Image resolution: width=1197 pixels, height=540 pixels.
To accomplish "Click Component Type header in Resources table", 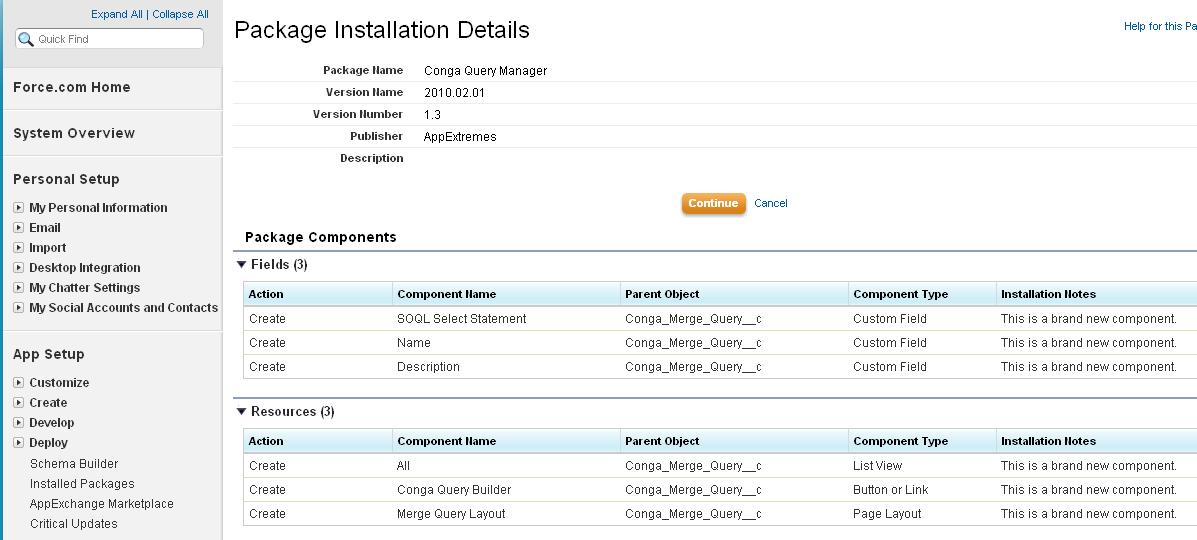I will click(901, 441).
